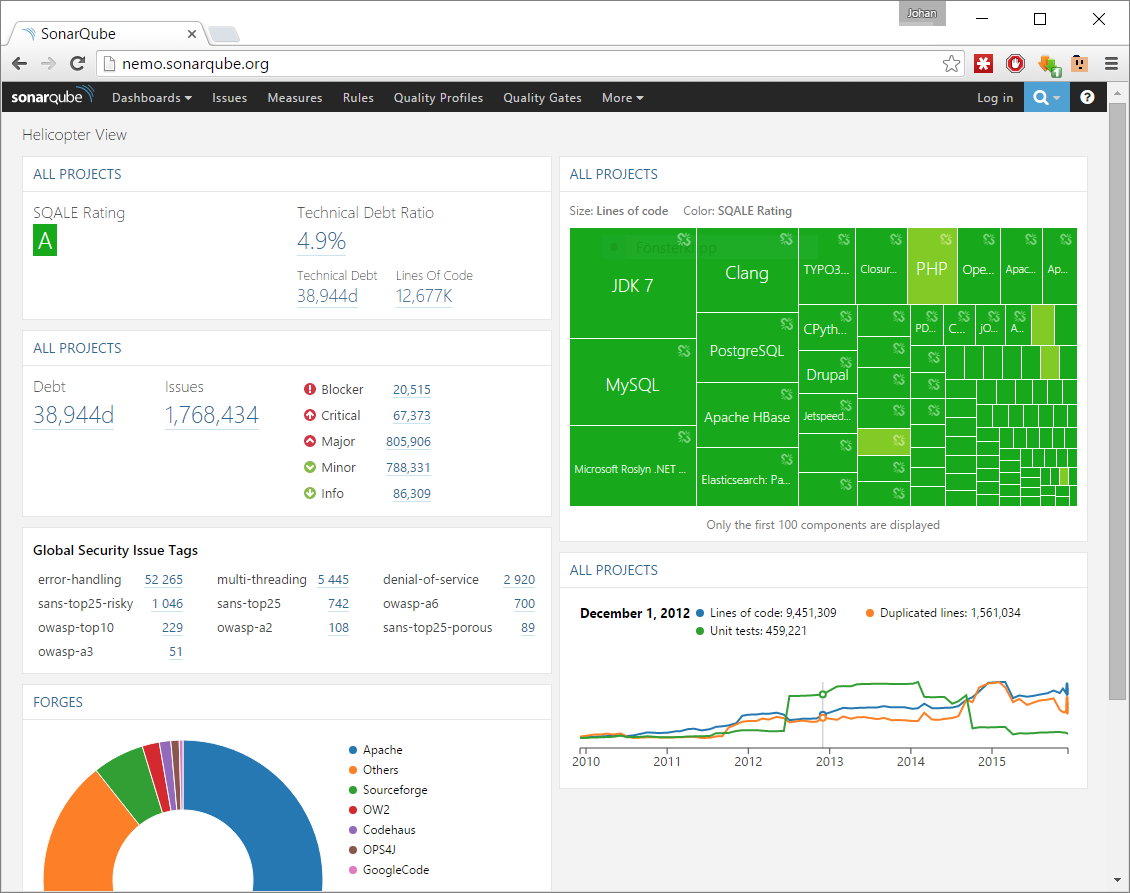The image size is (1130, 893).
Task: Open the Rules menu item
Action: pyautogui.click(x=358, y=97)
